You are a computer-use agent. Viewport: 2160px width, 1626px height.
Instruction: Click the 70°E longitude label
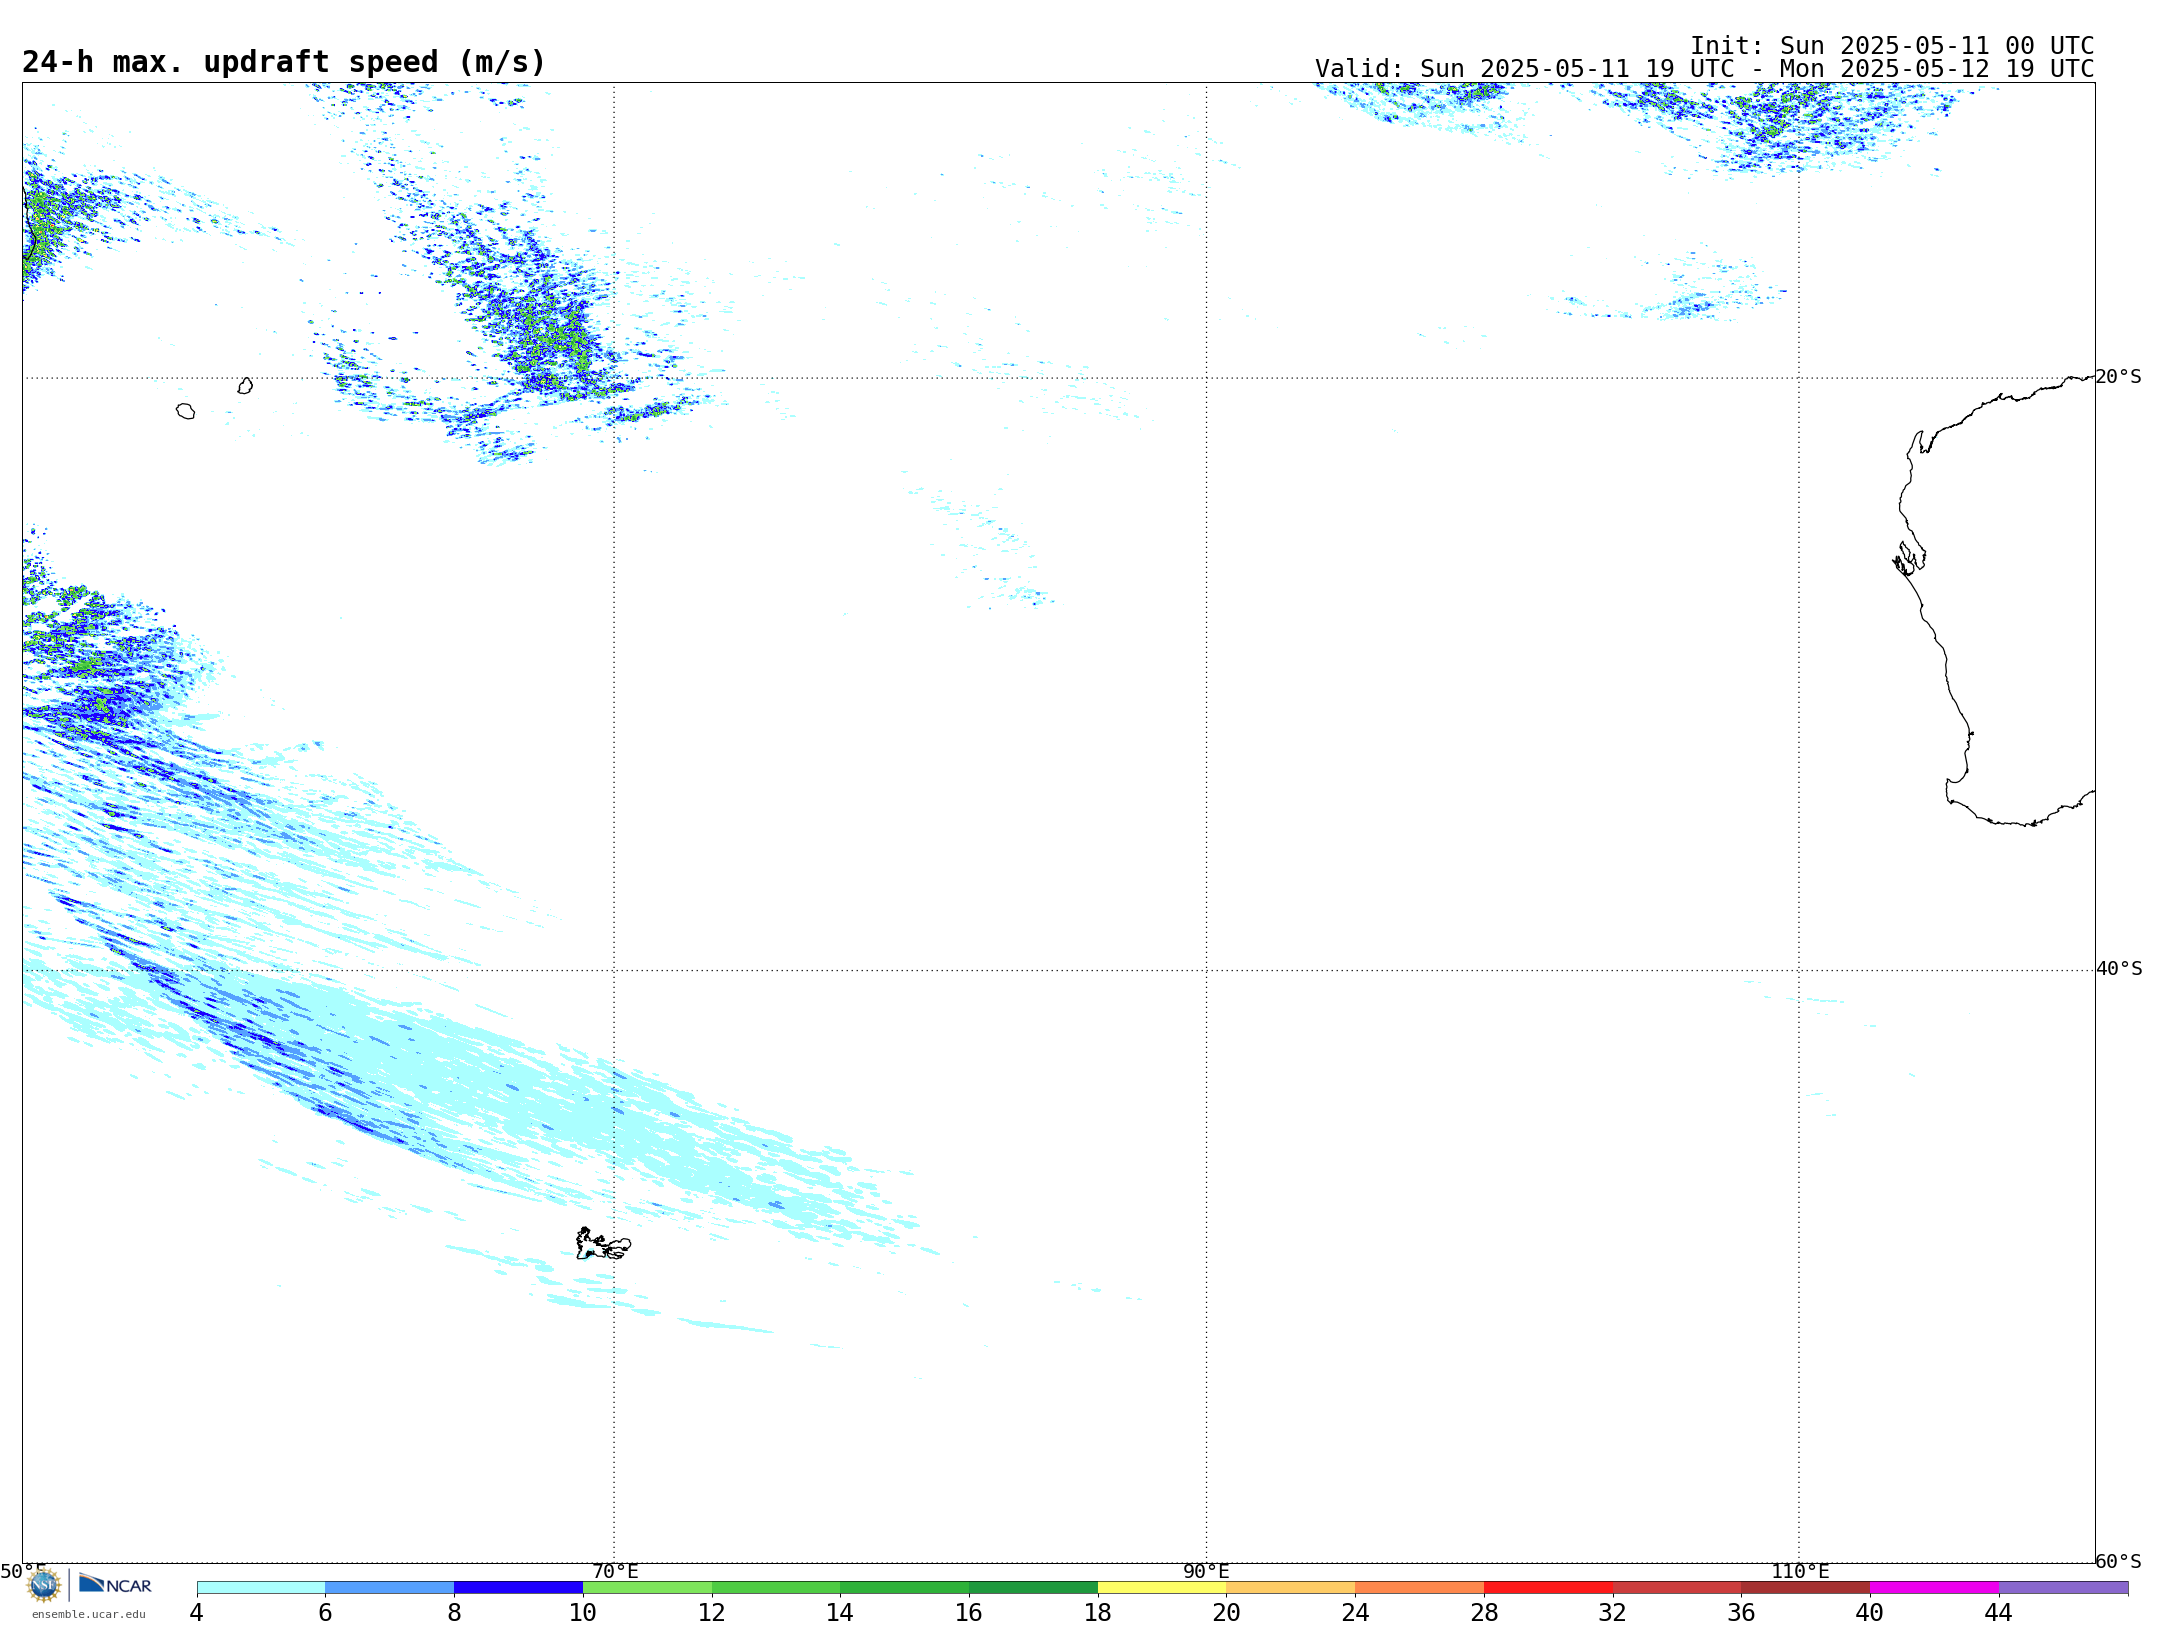click(615, 1571)
